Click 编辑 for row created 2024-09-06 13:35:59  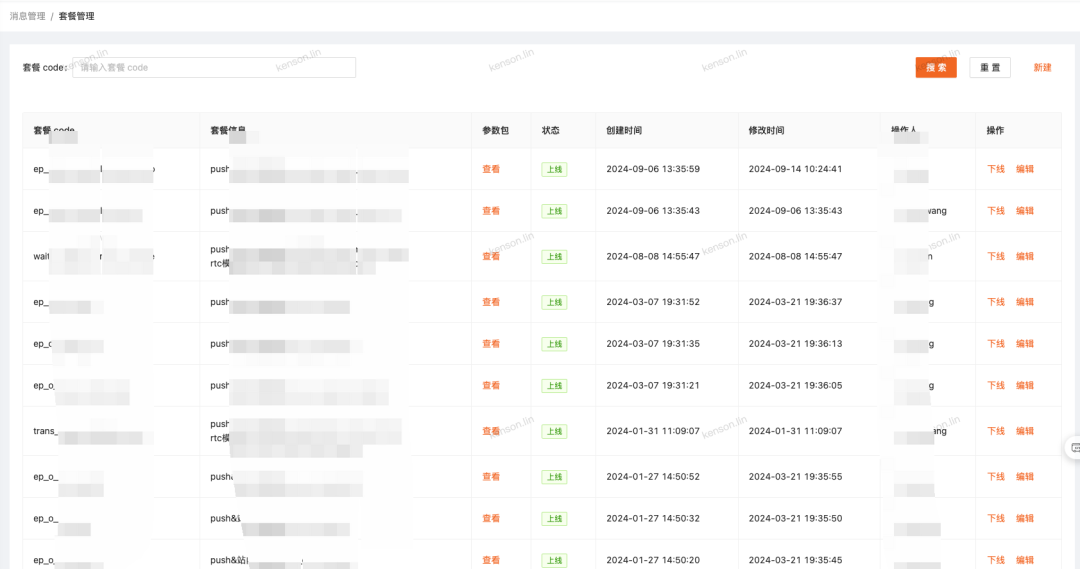pos(1025,169)
